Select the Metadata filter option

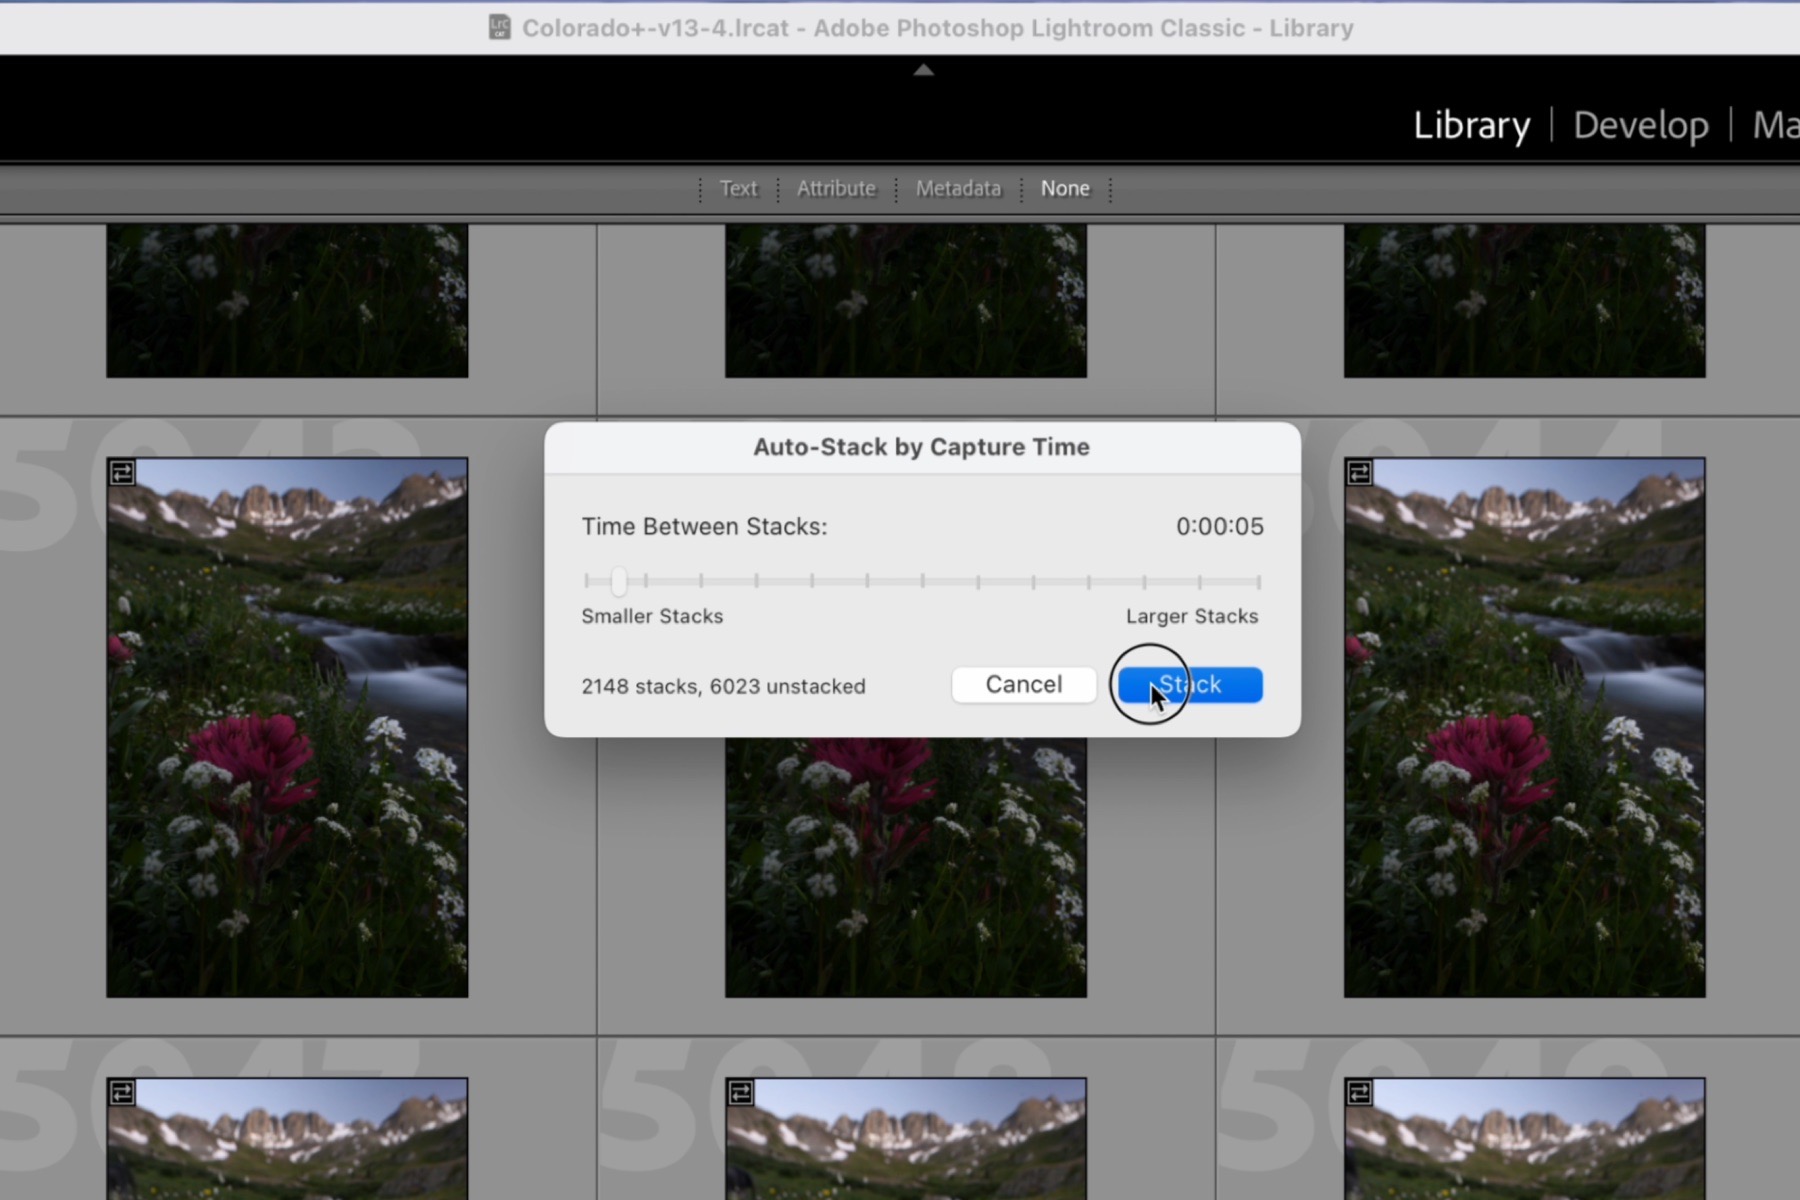958,188
